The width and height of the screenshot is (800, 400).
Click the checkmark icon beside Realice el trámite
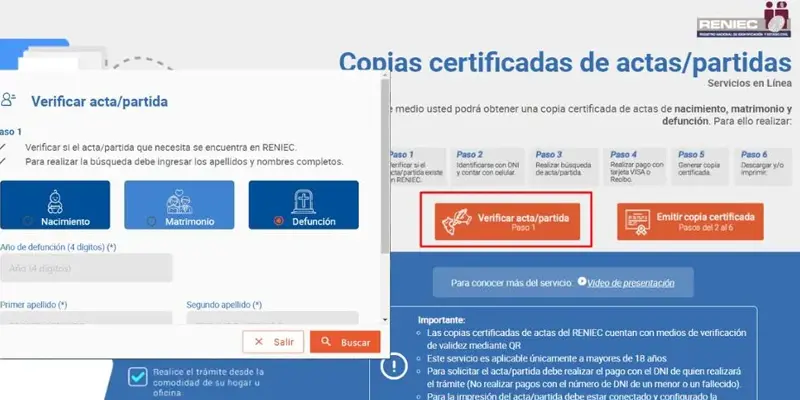(x=138, y=377)
